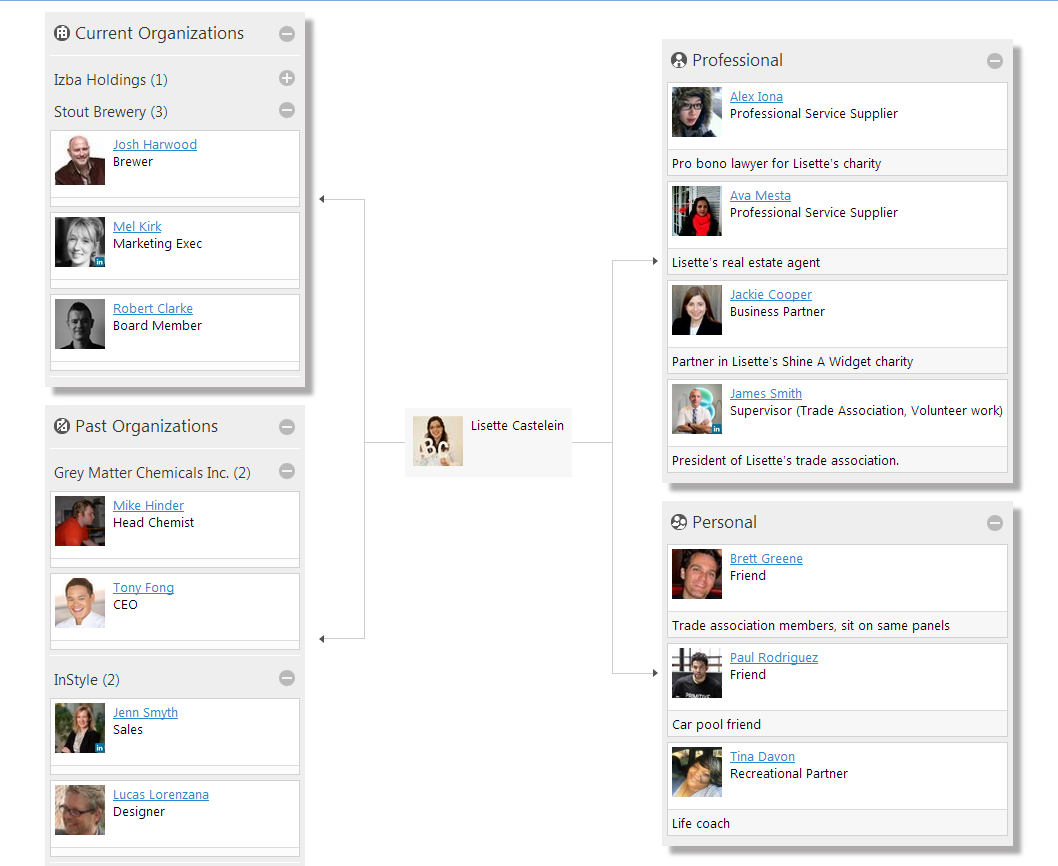
Task: Open Mel Kirk's profile link
Action: click(x=137, y=227)
